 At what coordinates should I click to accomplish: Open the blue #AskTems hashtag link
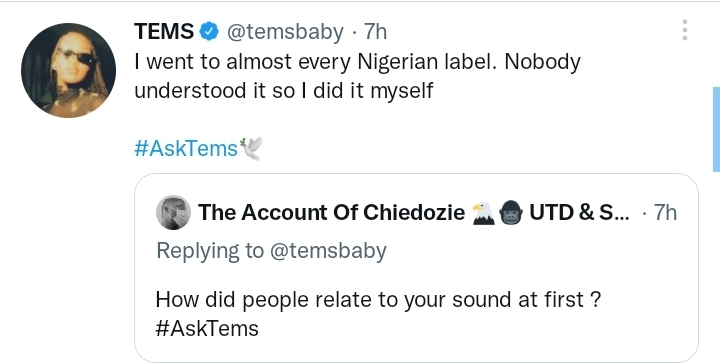(186, 148)
